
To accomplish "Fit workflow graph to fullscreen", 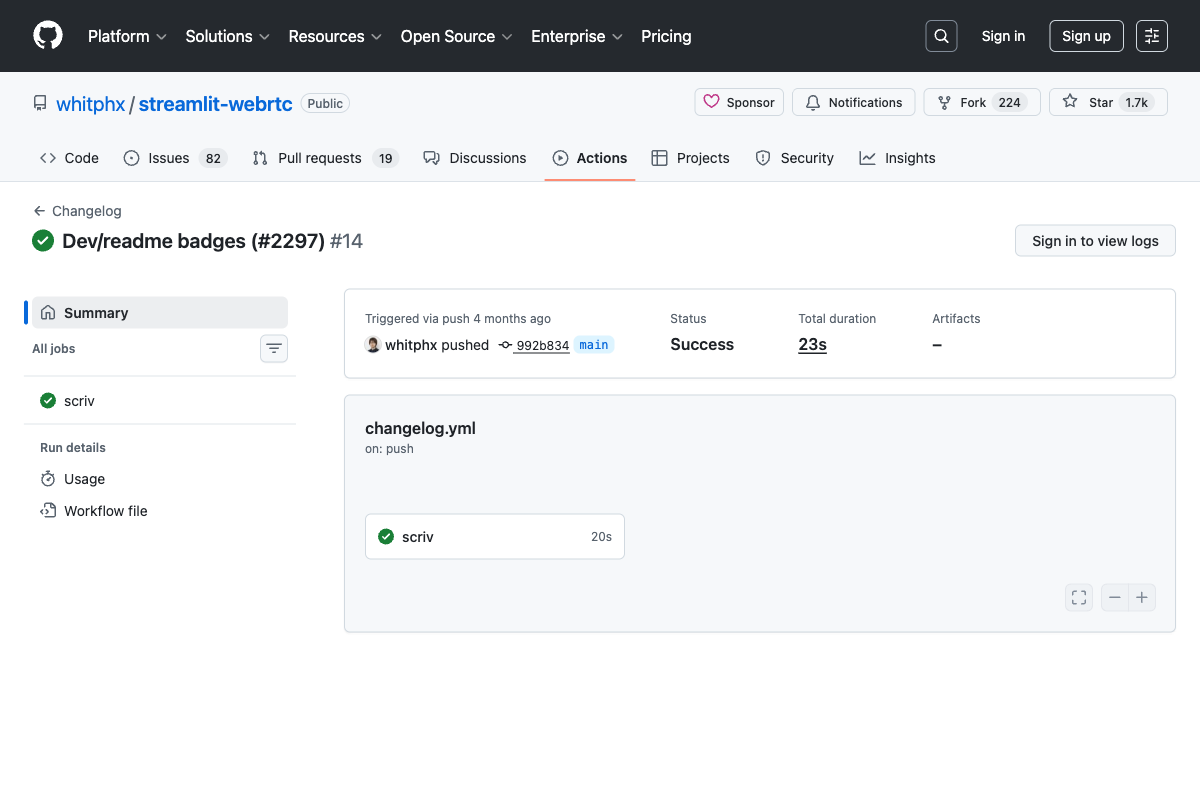I will coord(1079,598).
